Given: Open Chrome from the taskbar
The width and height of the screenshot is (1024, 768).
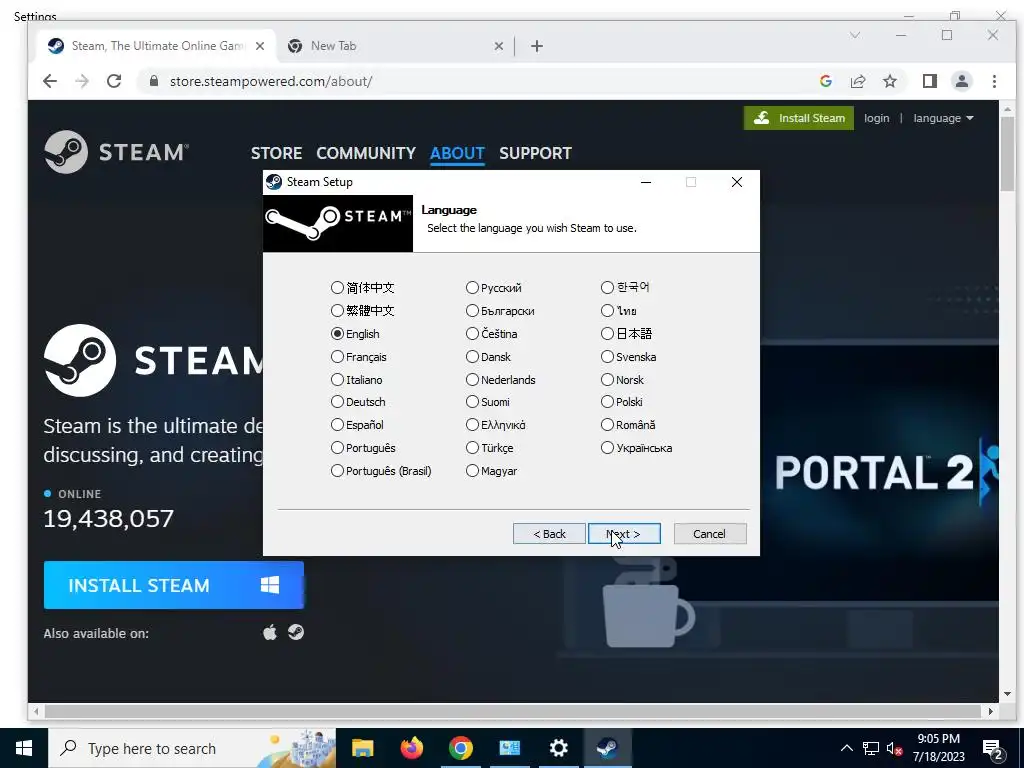Looking at the screenshot, I should [460, 748].
